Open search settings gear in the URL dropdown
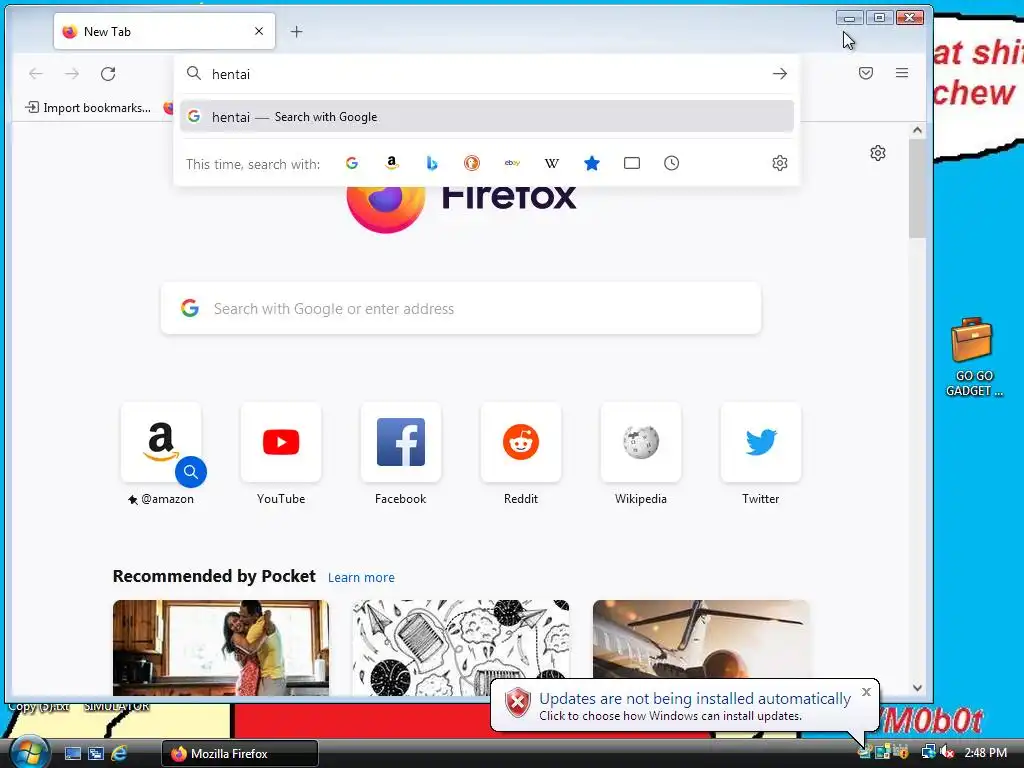This screenshot has width=1024, height=768. pos(780,163)
